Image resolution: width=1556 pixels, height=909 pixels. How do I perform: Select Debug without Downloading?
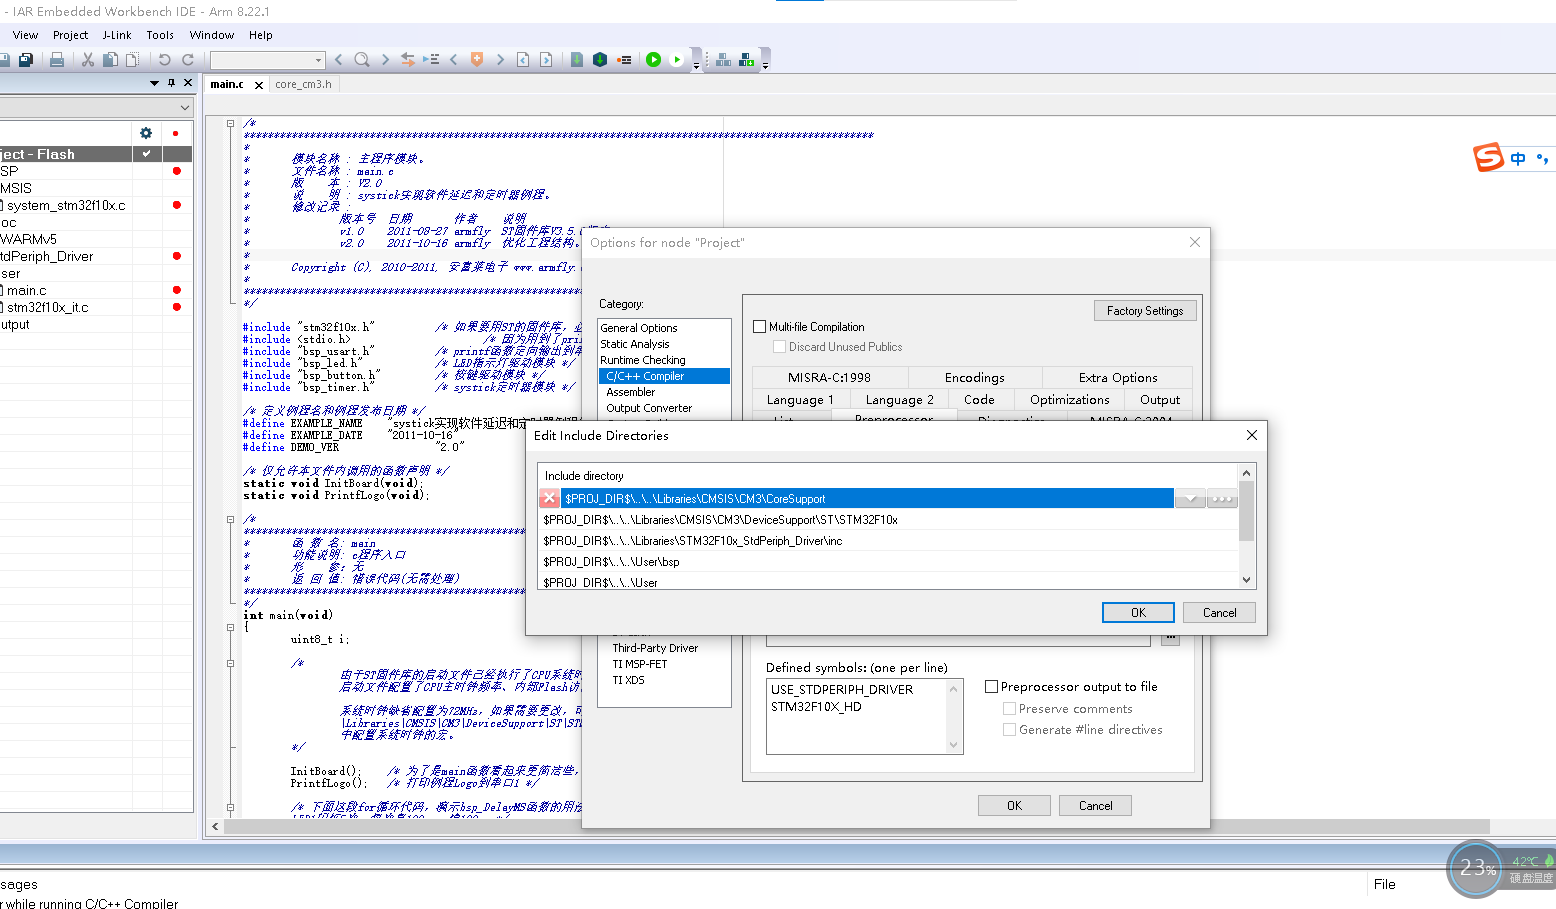pos(677,59)
